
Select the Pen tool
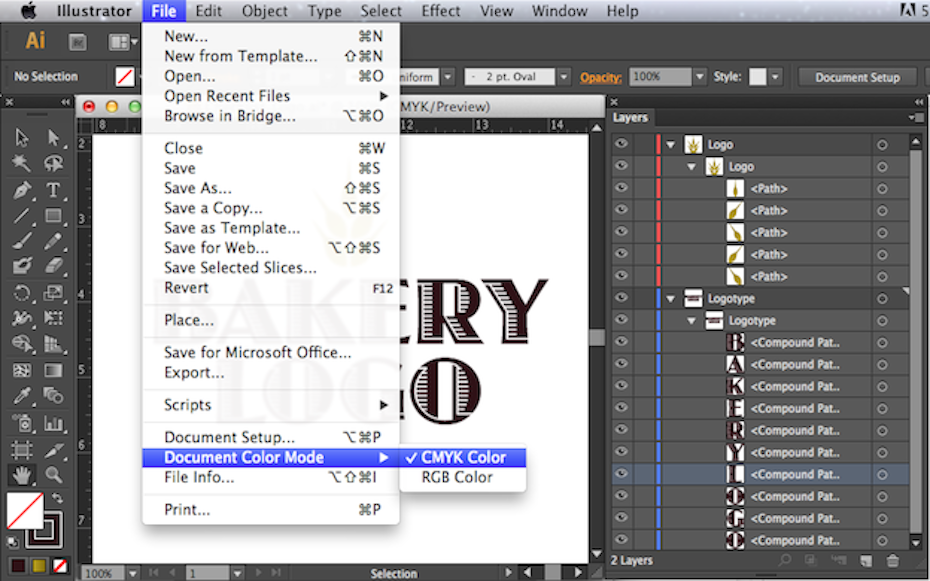[x=22, y=190]
